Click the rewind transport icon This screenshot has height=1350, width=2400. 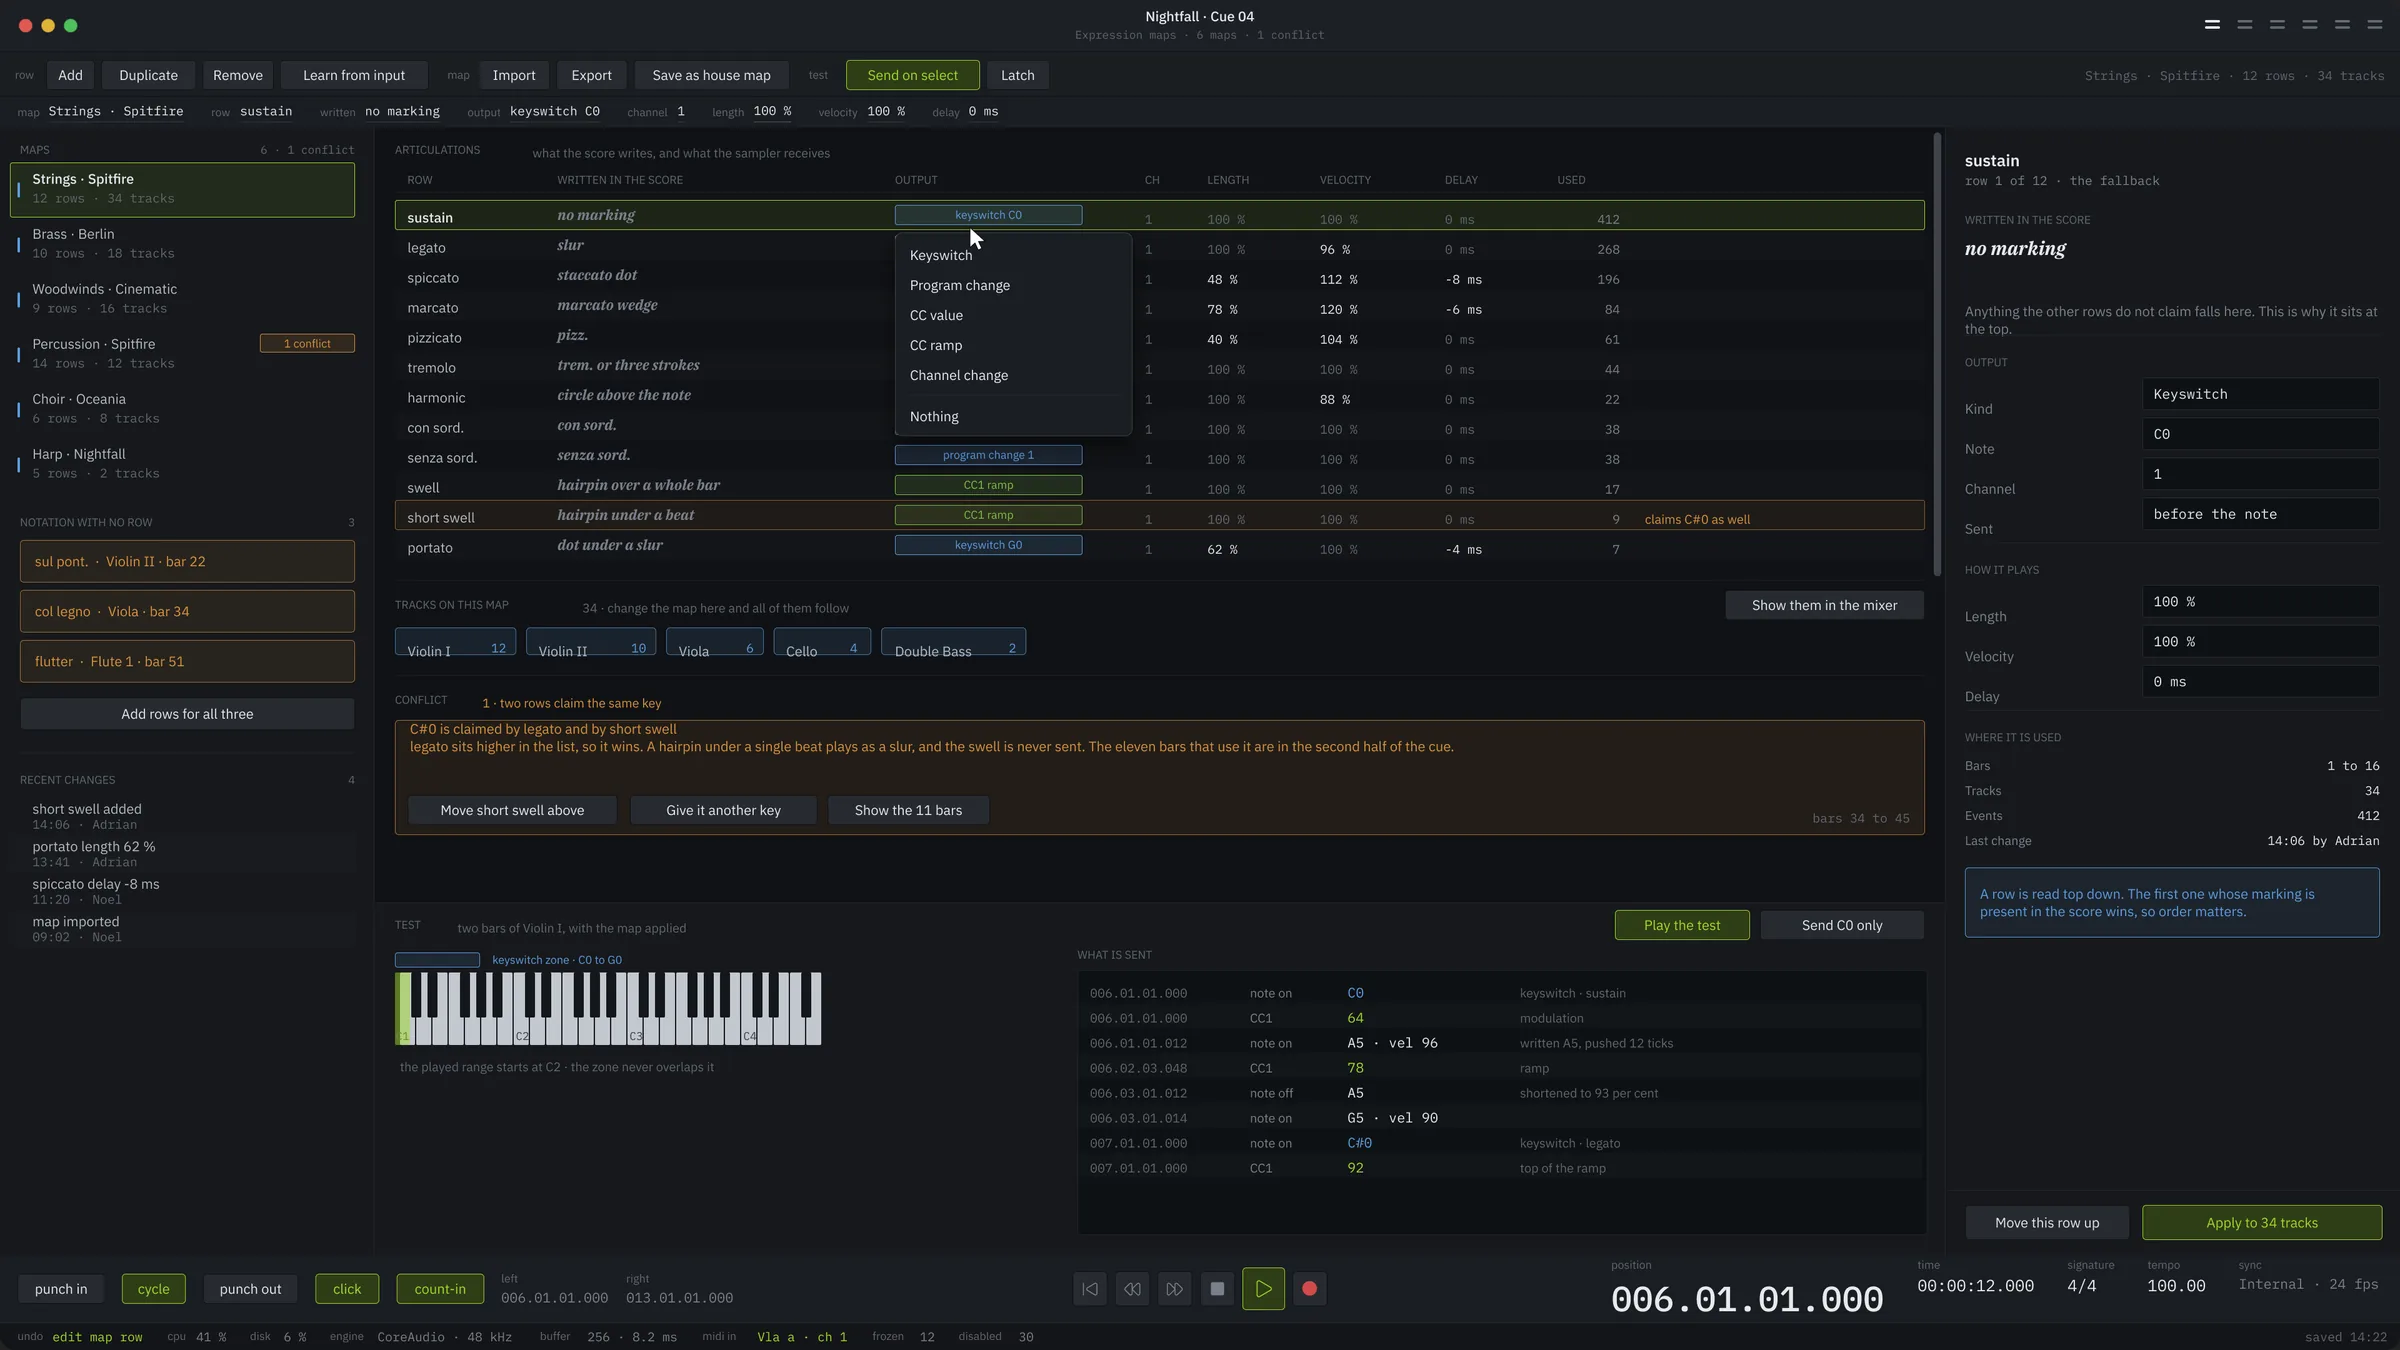1132,1289
